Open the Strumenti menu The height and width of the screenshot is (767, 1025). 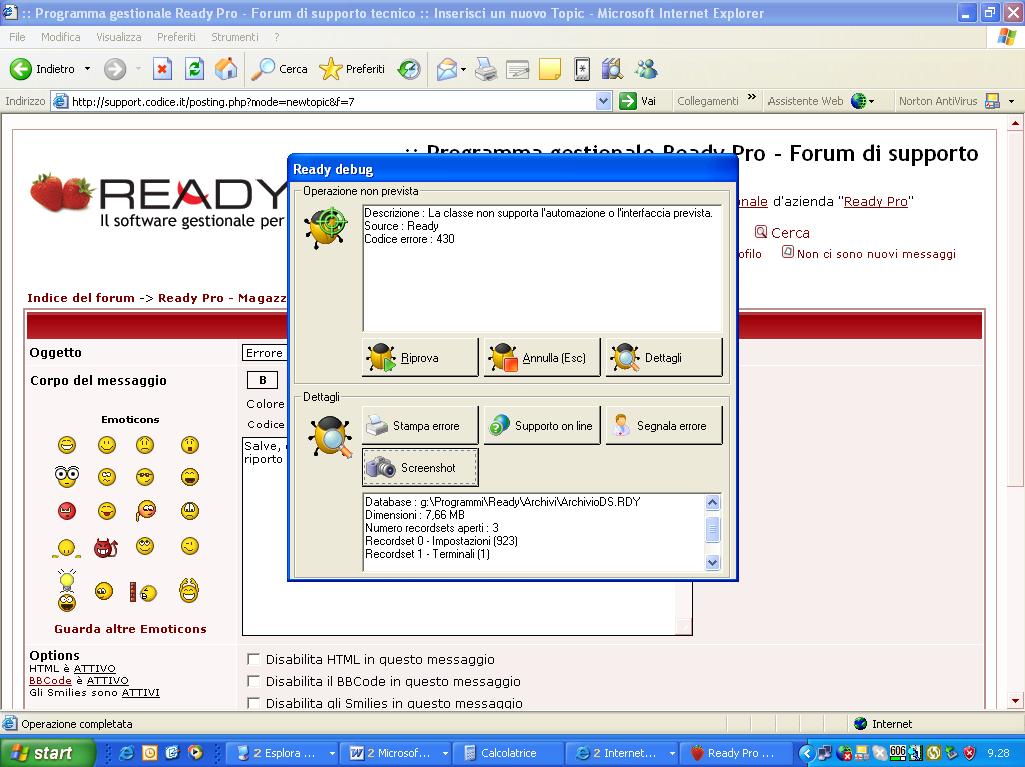tap(235, 37)
